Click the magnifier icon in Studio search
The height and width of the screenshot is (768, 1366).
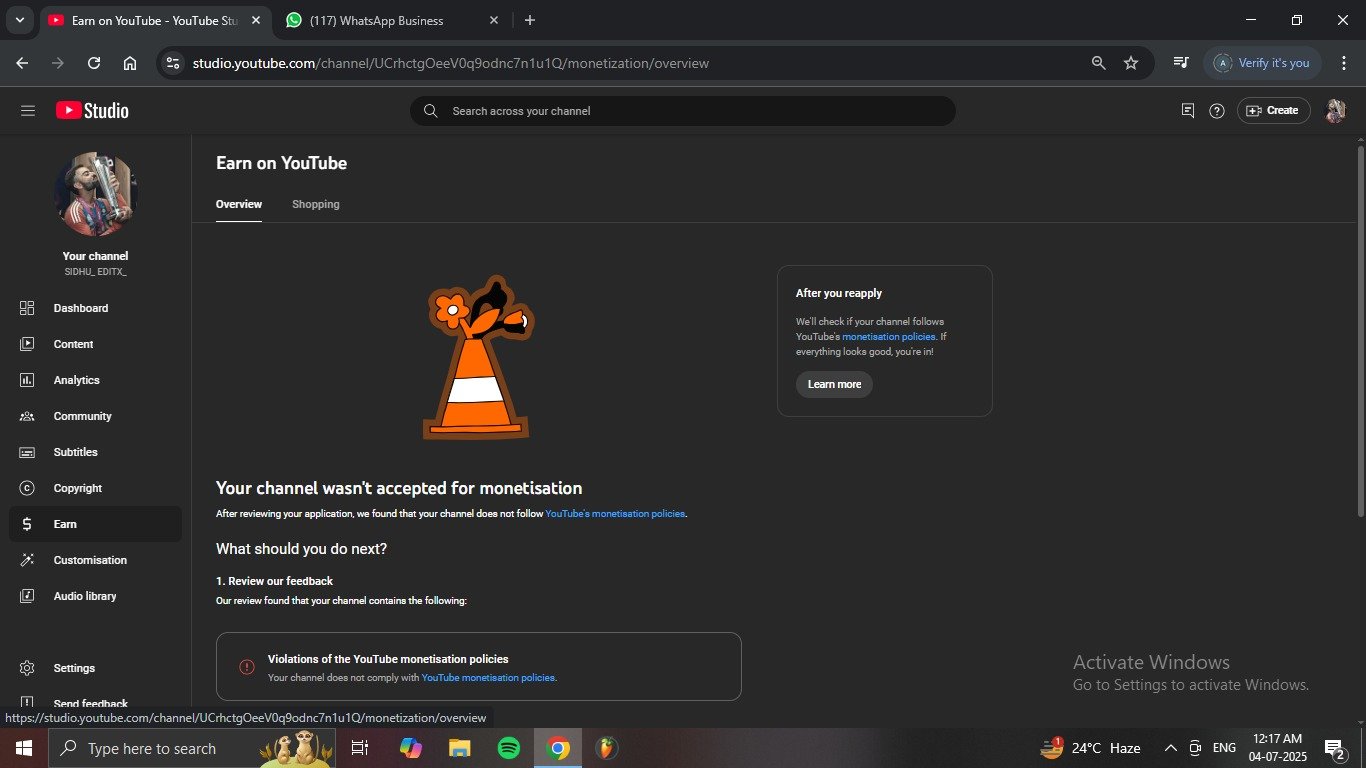[x=431, y=111]
